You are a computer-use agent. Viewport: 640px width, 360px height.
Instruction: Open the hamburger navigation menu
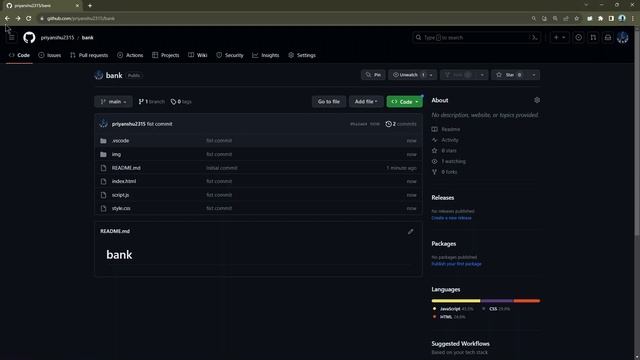coord(12,38)
